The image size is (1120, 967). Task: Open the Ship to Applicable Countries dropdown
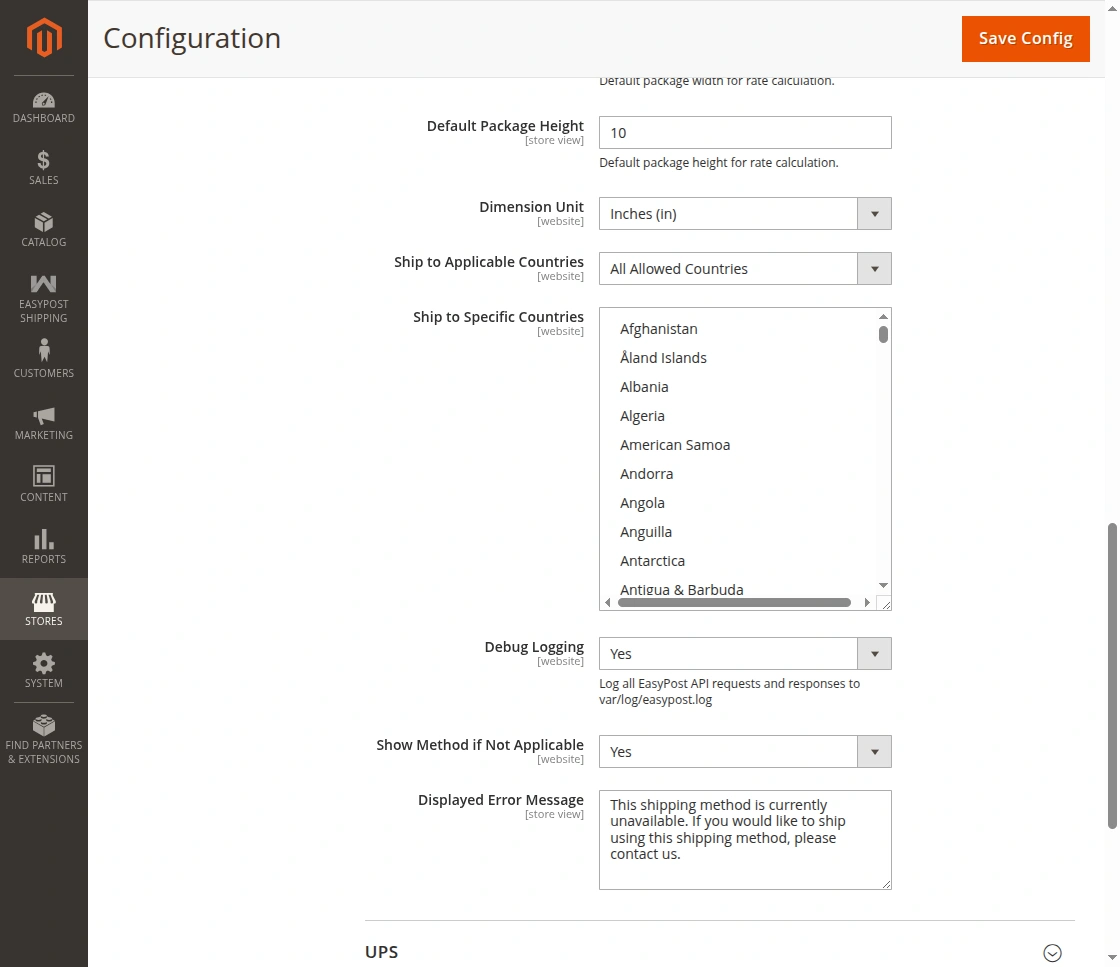pos(745,269)
